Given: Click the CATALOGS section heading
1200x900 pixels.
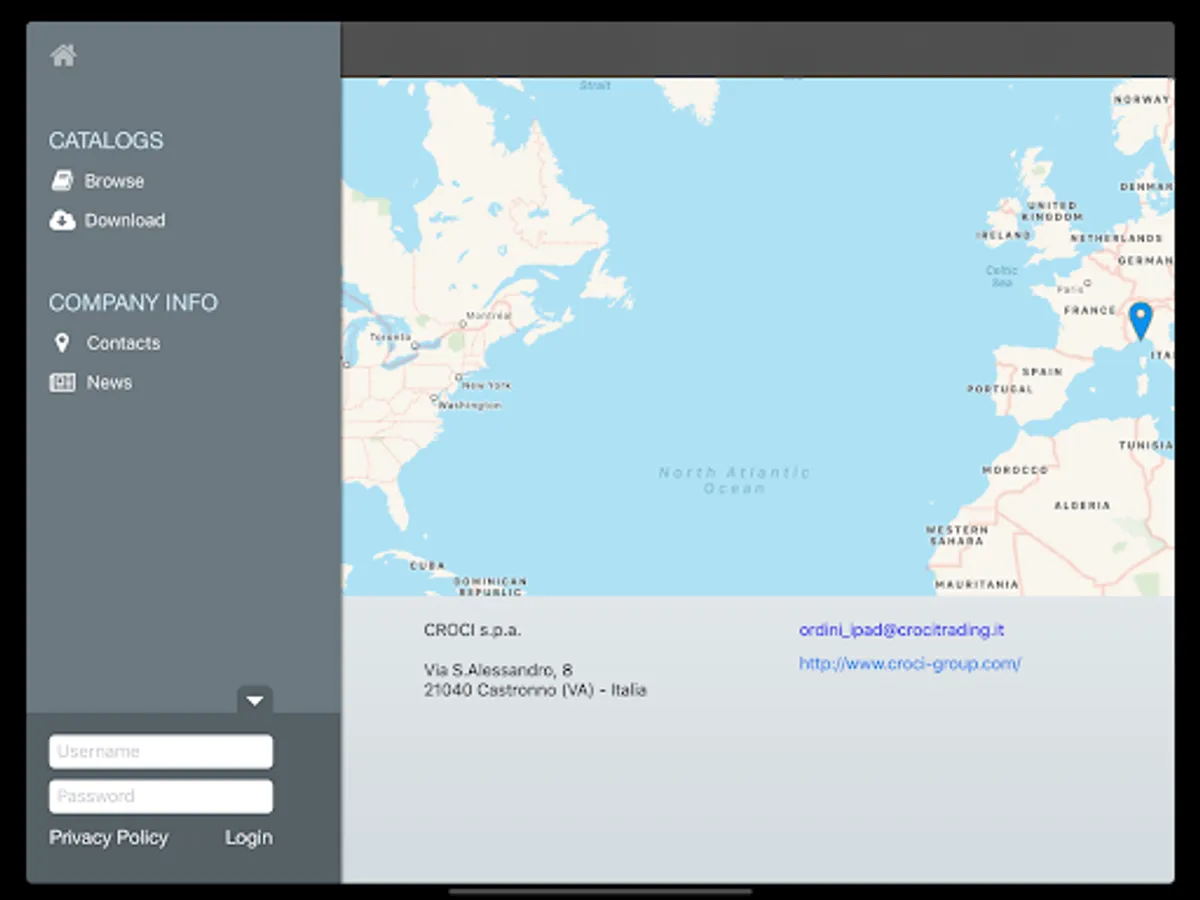Looking at the screenshot, I should (x=106, y=141).
